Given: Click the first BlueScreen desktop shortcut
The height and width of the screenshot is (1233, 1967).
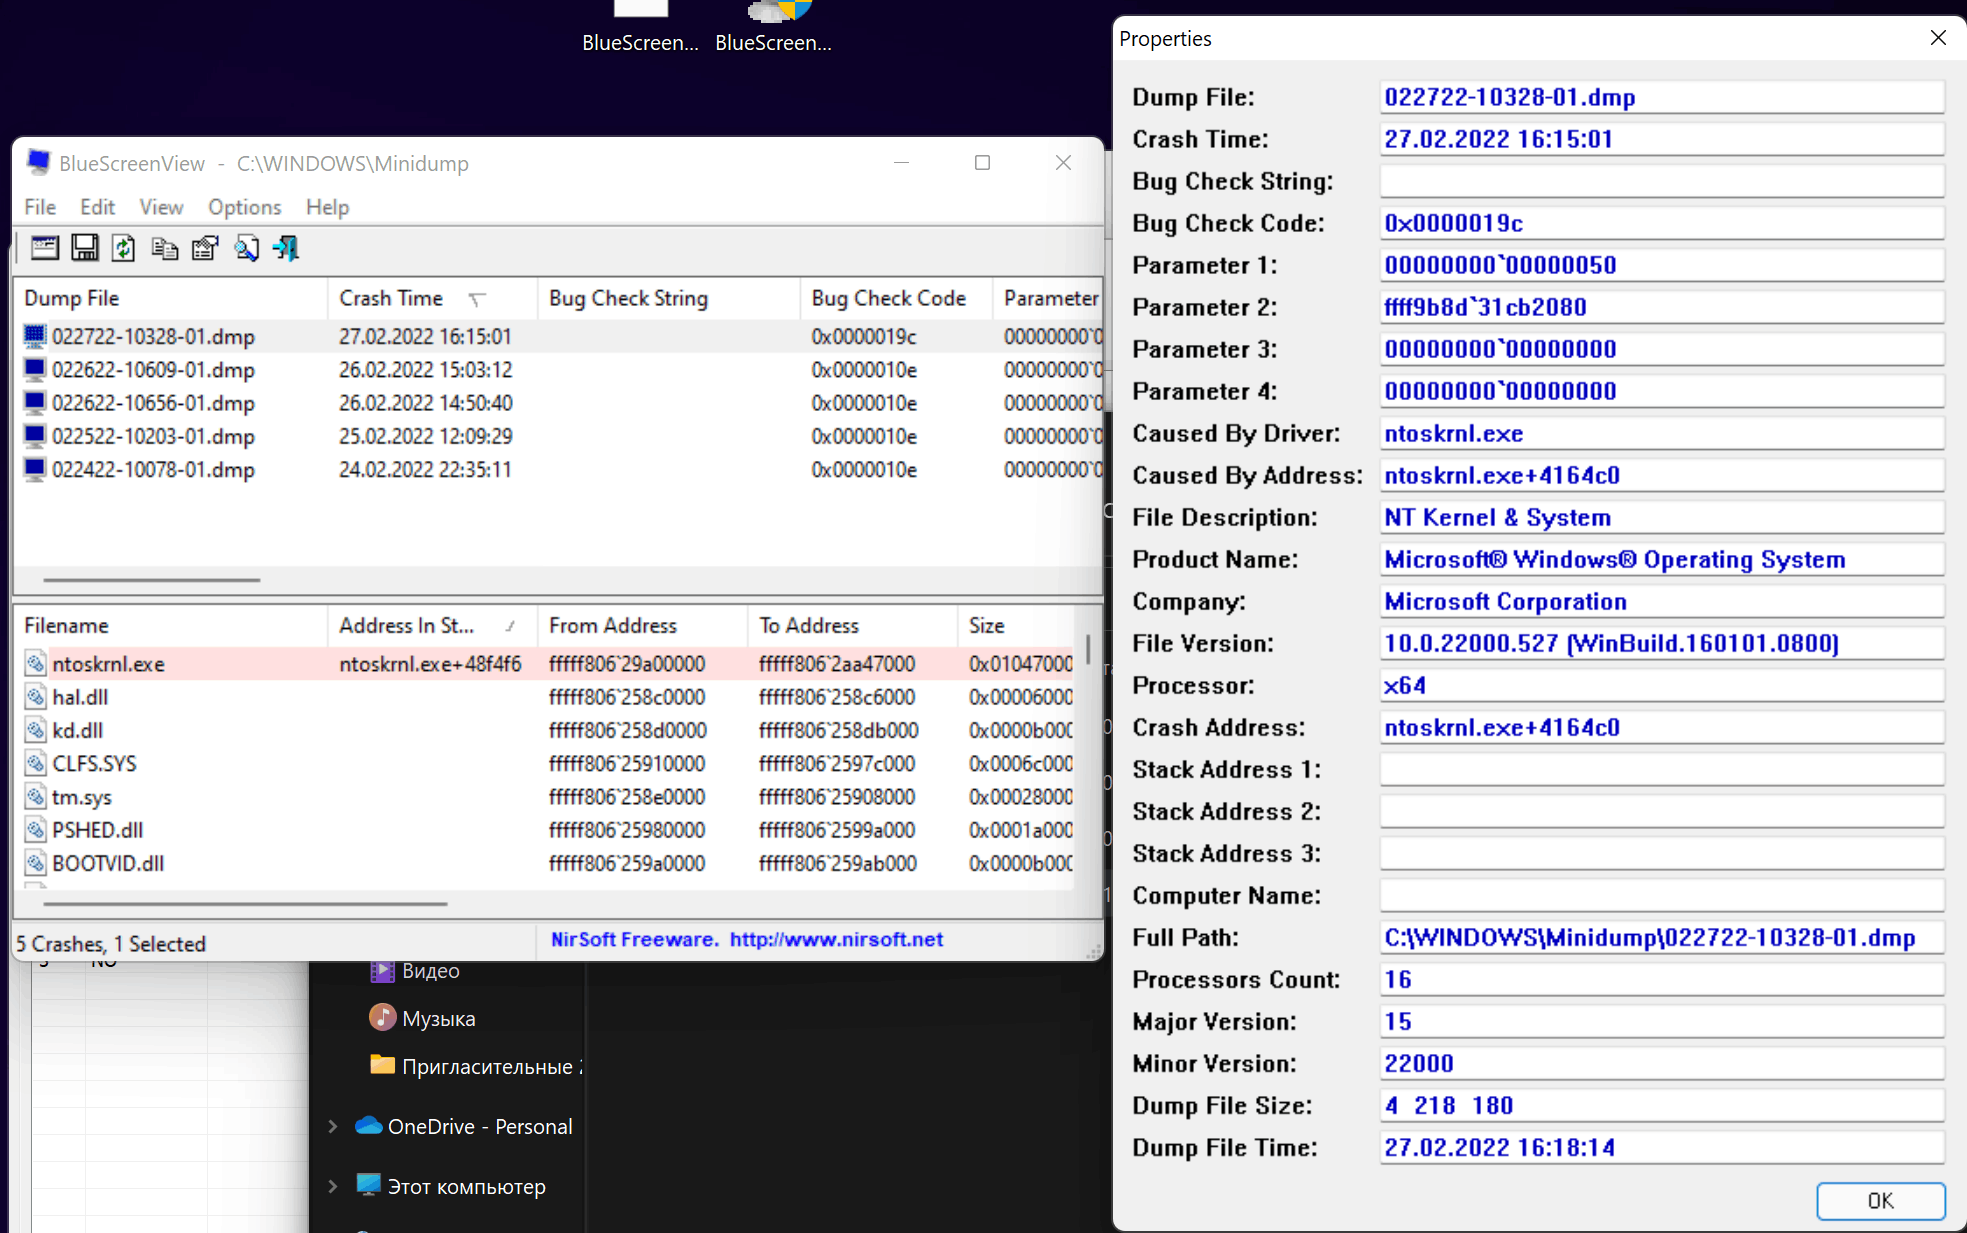Looking at the screenshot, I should [640, 27].
